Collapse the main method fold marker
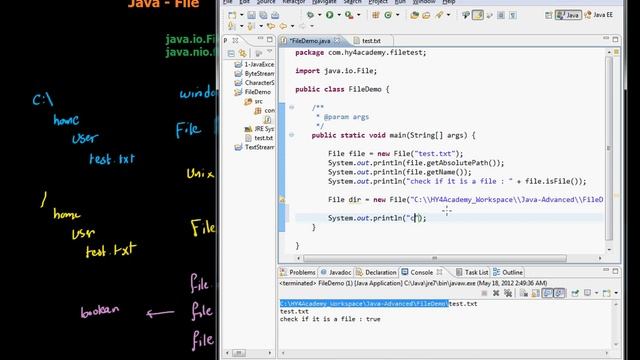Screen dimensions: 640x360 point(291,135)
